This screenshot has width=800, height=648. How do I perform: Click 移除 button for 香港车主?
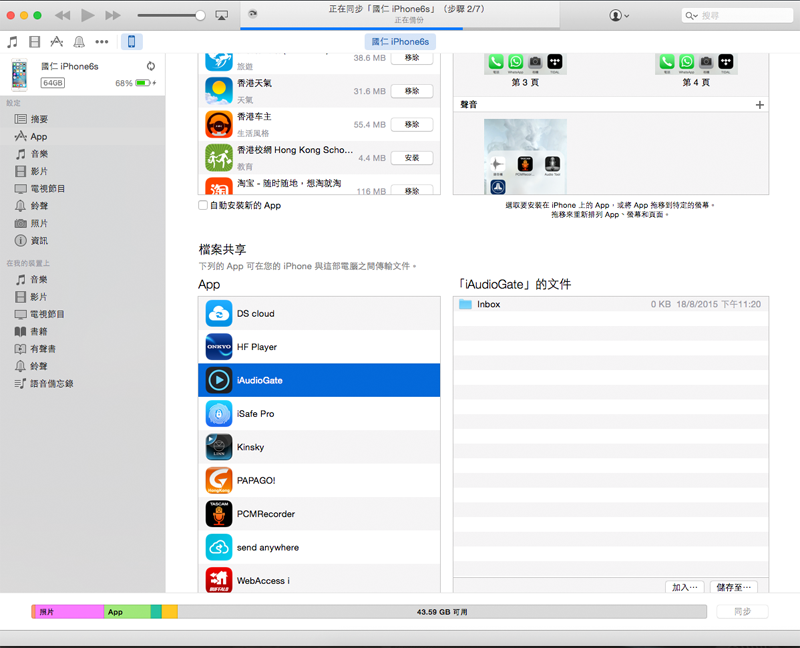(x=412, y=124)
